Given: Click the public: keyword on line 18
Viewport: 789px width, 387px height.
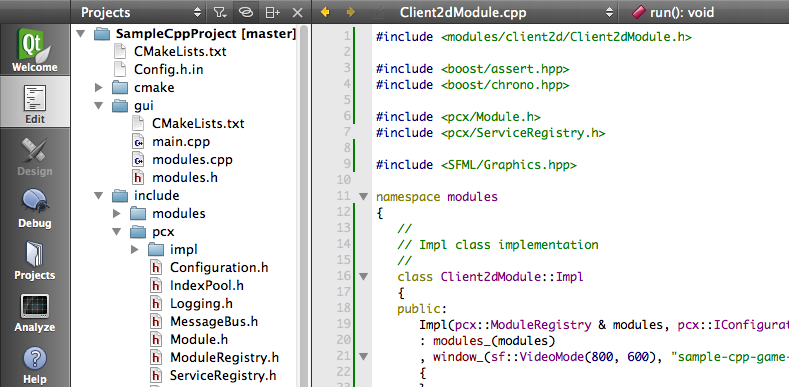Looking at the screenshot, I should tap(422, 309).
